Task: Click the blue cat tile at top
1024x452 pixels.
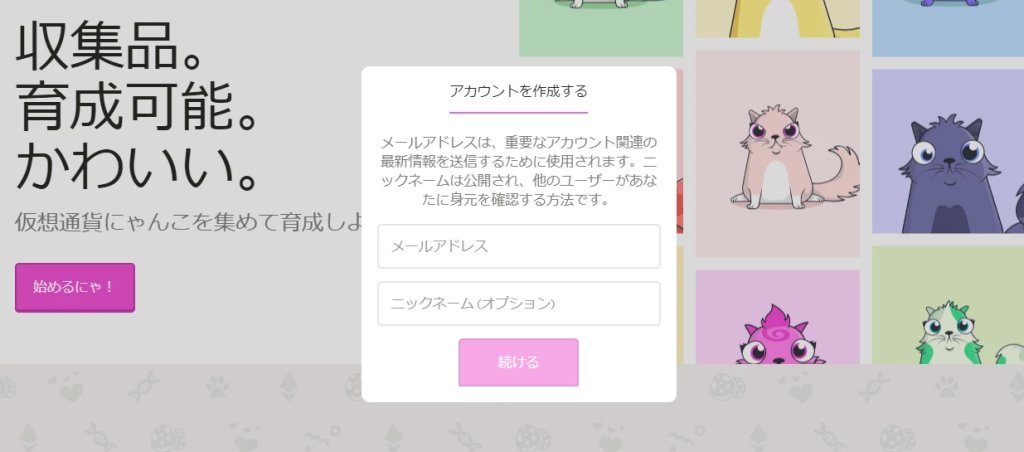Action: tap(948, 28)
